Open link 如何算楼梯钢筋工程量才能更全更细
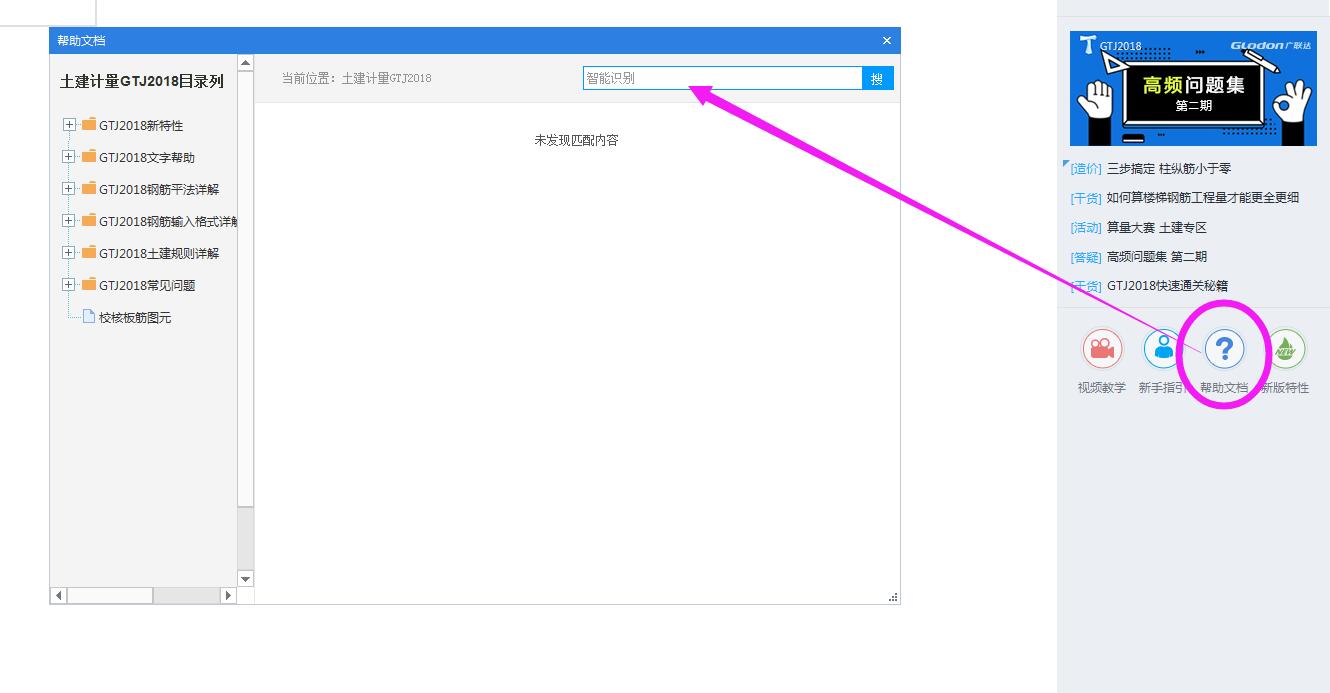The height and width of the screenshot is (693, 1330). pyautogui.click(x=1203, y=198)
